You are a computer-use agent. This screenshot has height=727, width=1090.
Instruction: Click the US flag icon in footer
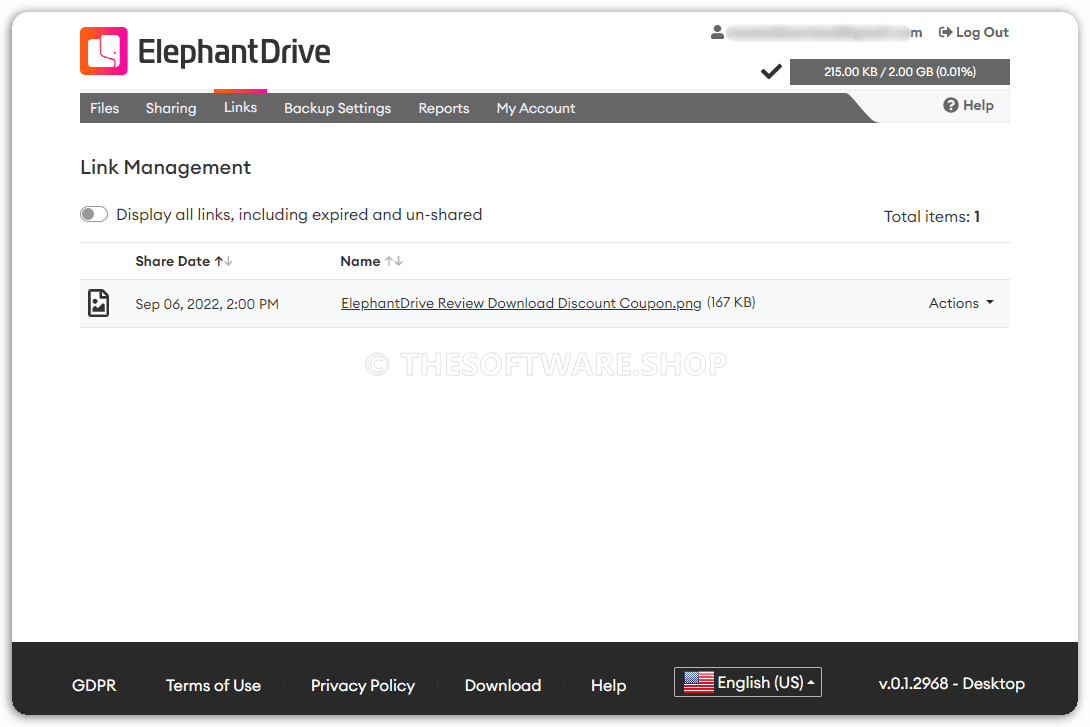tap(698, 682)
